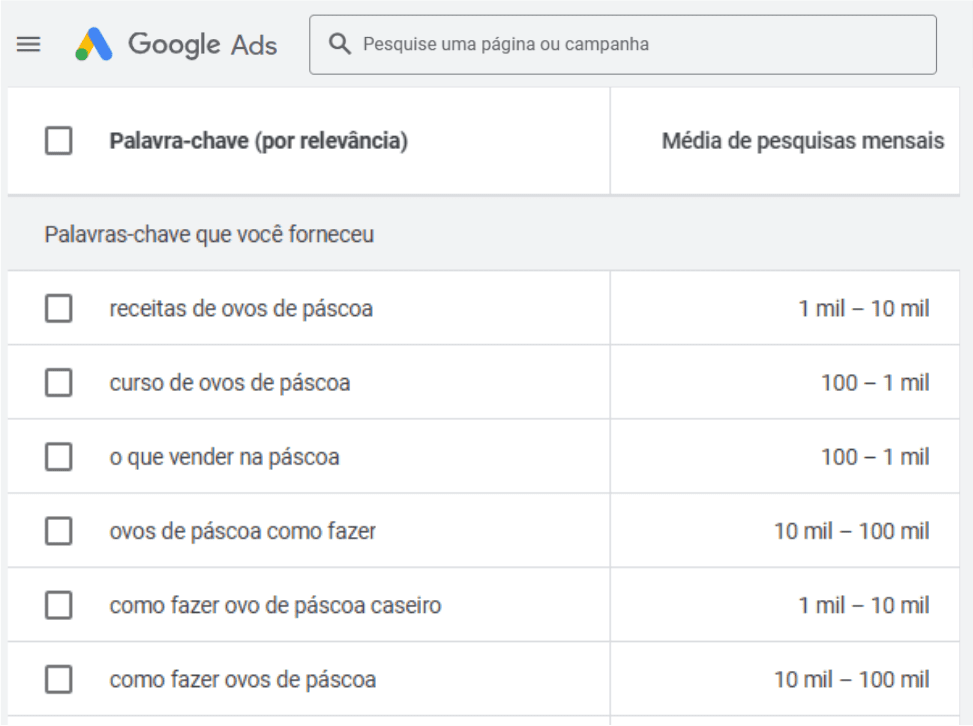Screen dimensions: 973x726
Task: Click the '1 mil – 10 mil' value for receitas
Action: (x=863, y=308)
